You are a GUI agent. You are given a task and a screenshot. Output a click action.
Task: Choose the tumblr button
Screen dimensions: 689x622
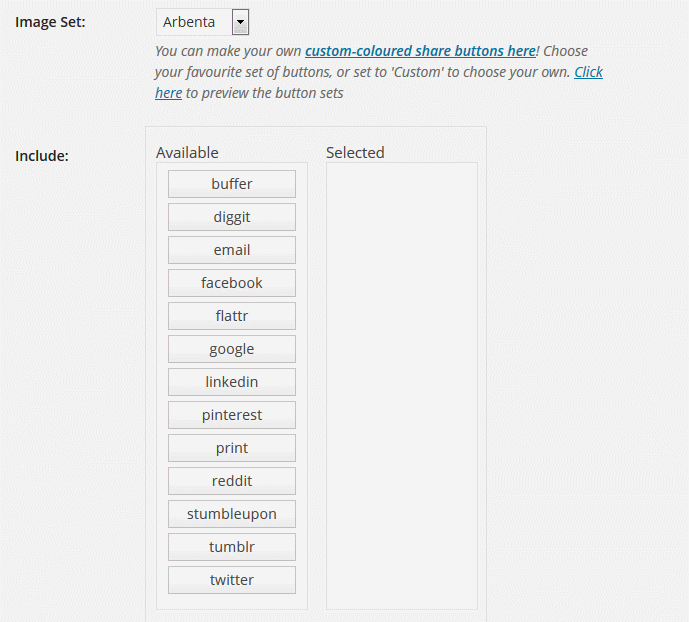[x=232, y=547]
